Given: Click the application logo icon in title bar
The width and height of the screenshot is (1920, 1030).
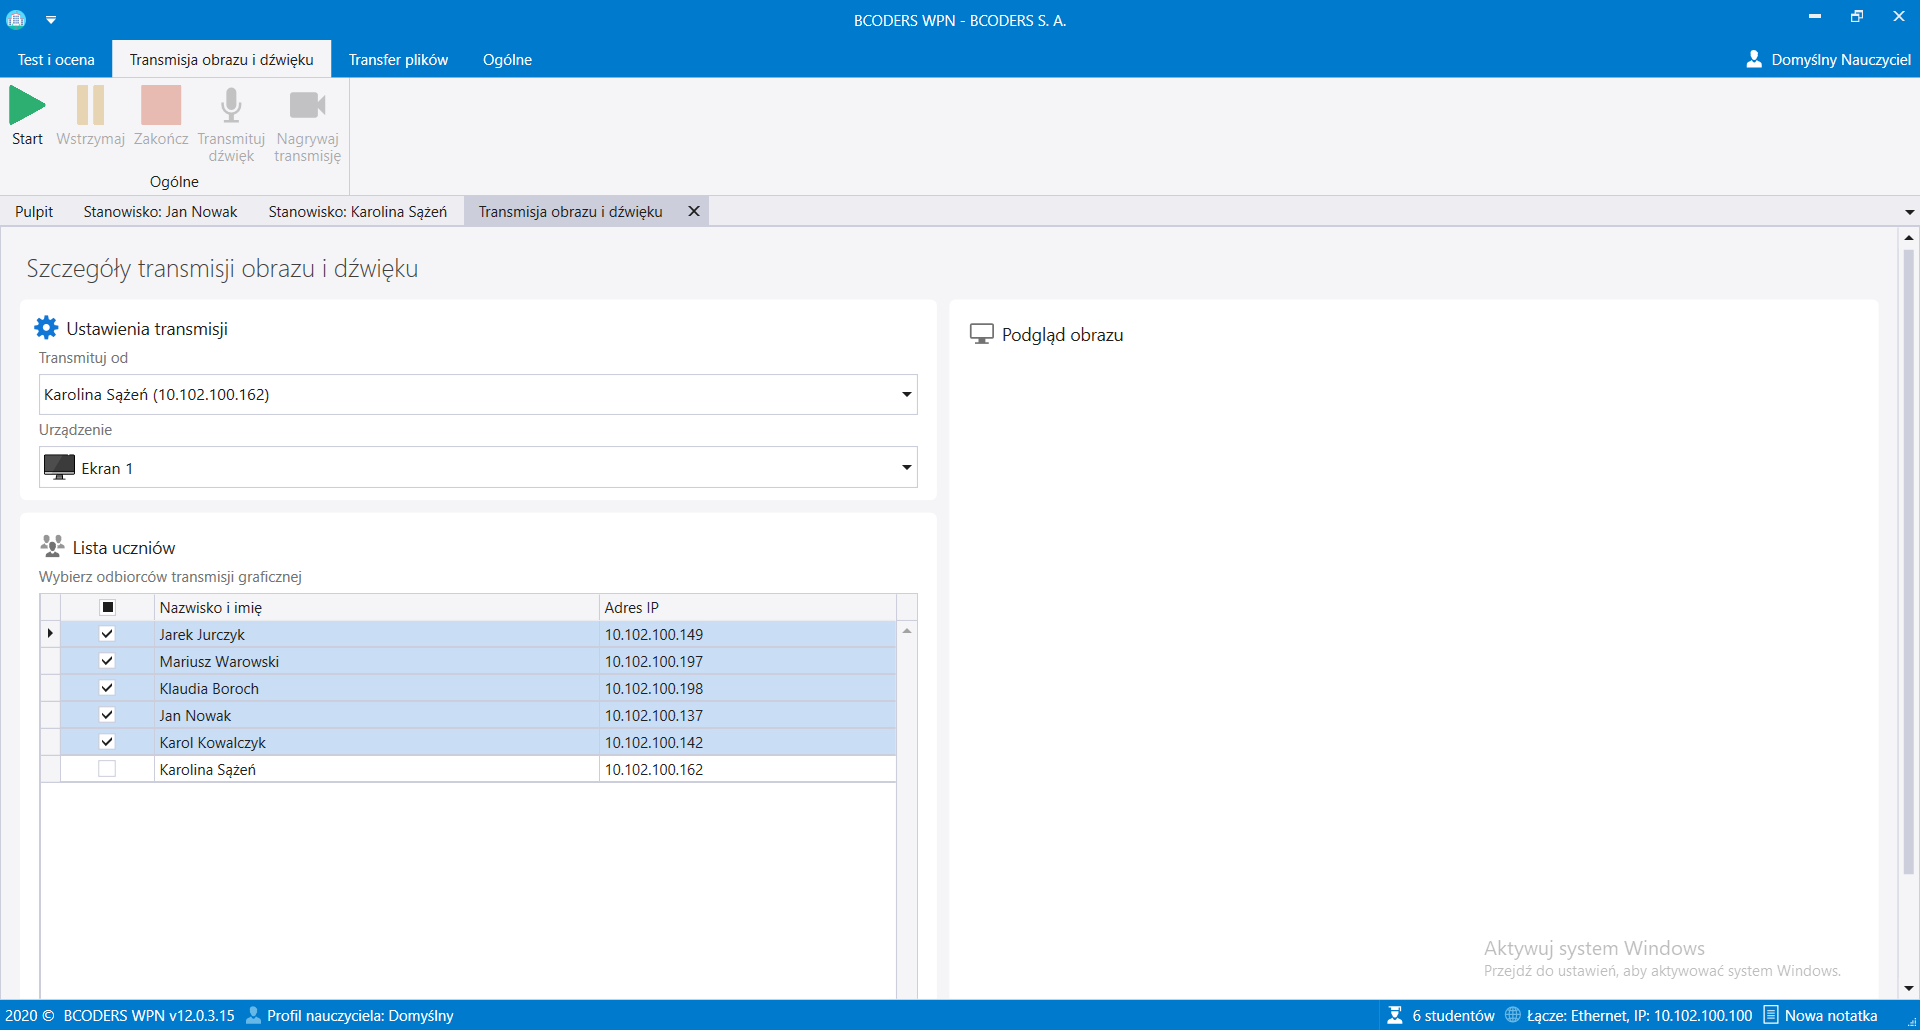Looking at the screenshot, I should point(16,19).
